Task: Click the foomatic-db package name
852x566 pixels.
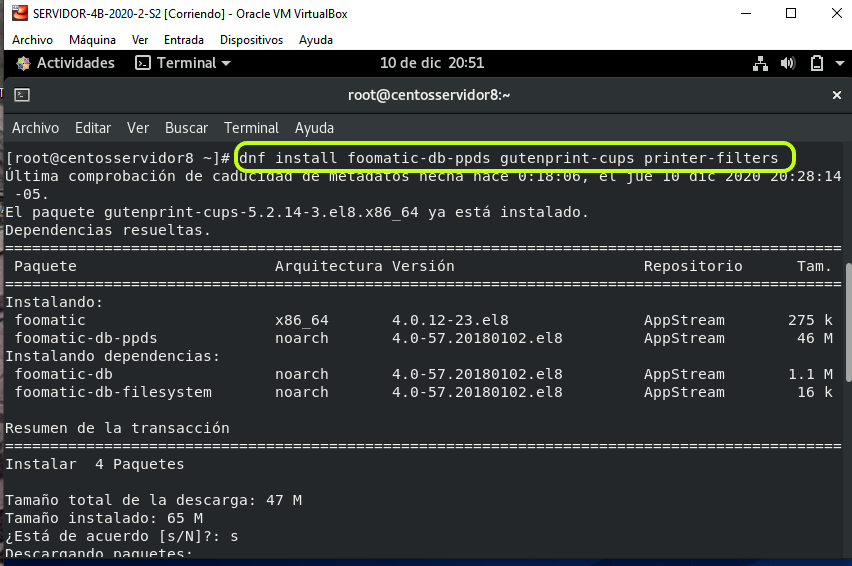Action: (64, 374)
